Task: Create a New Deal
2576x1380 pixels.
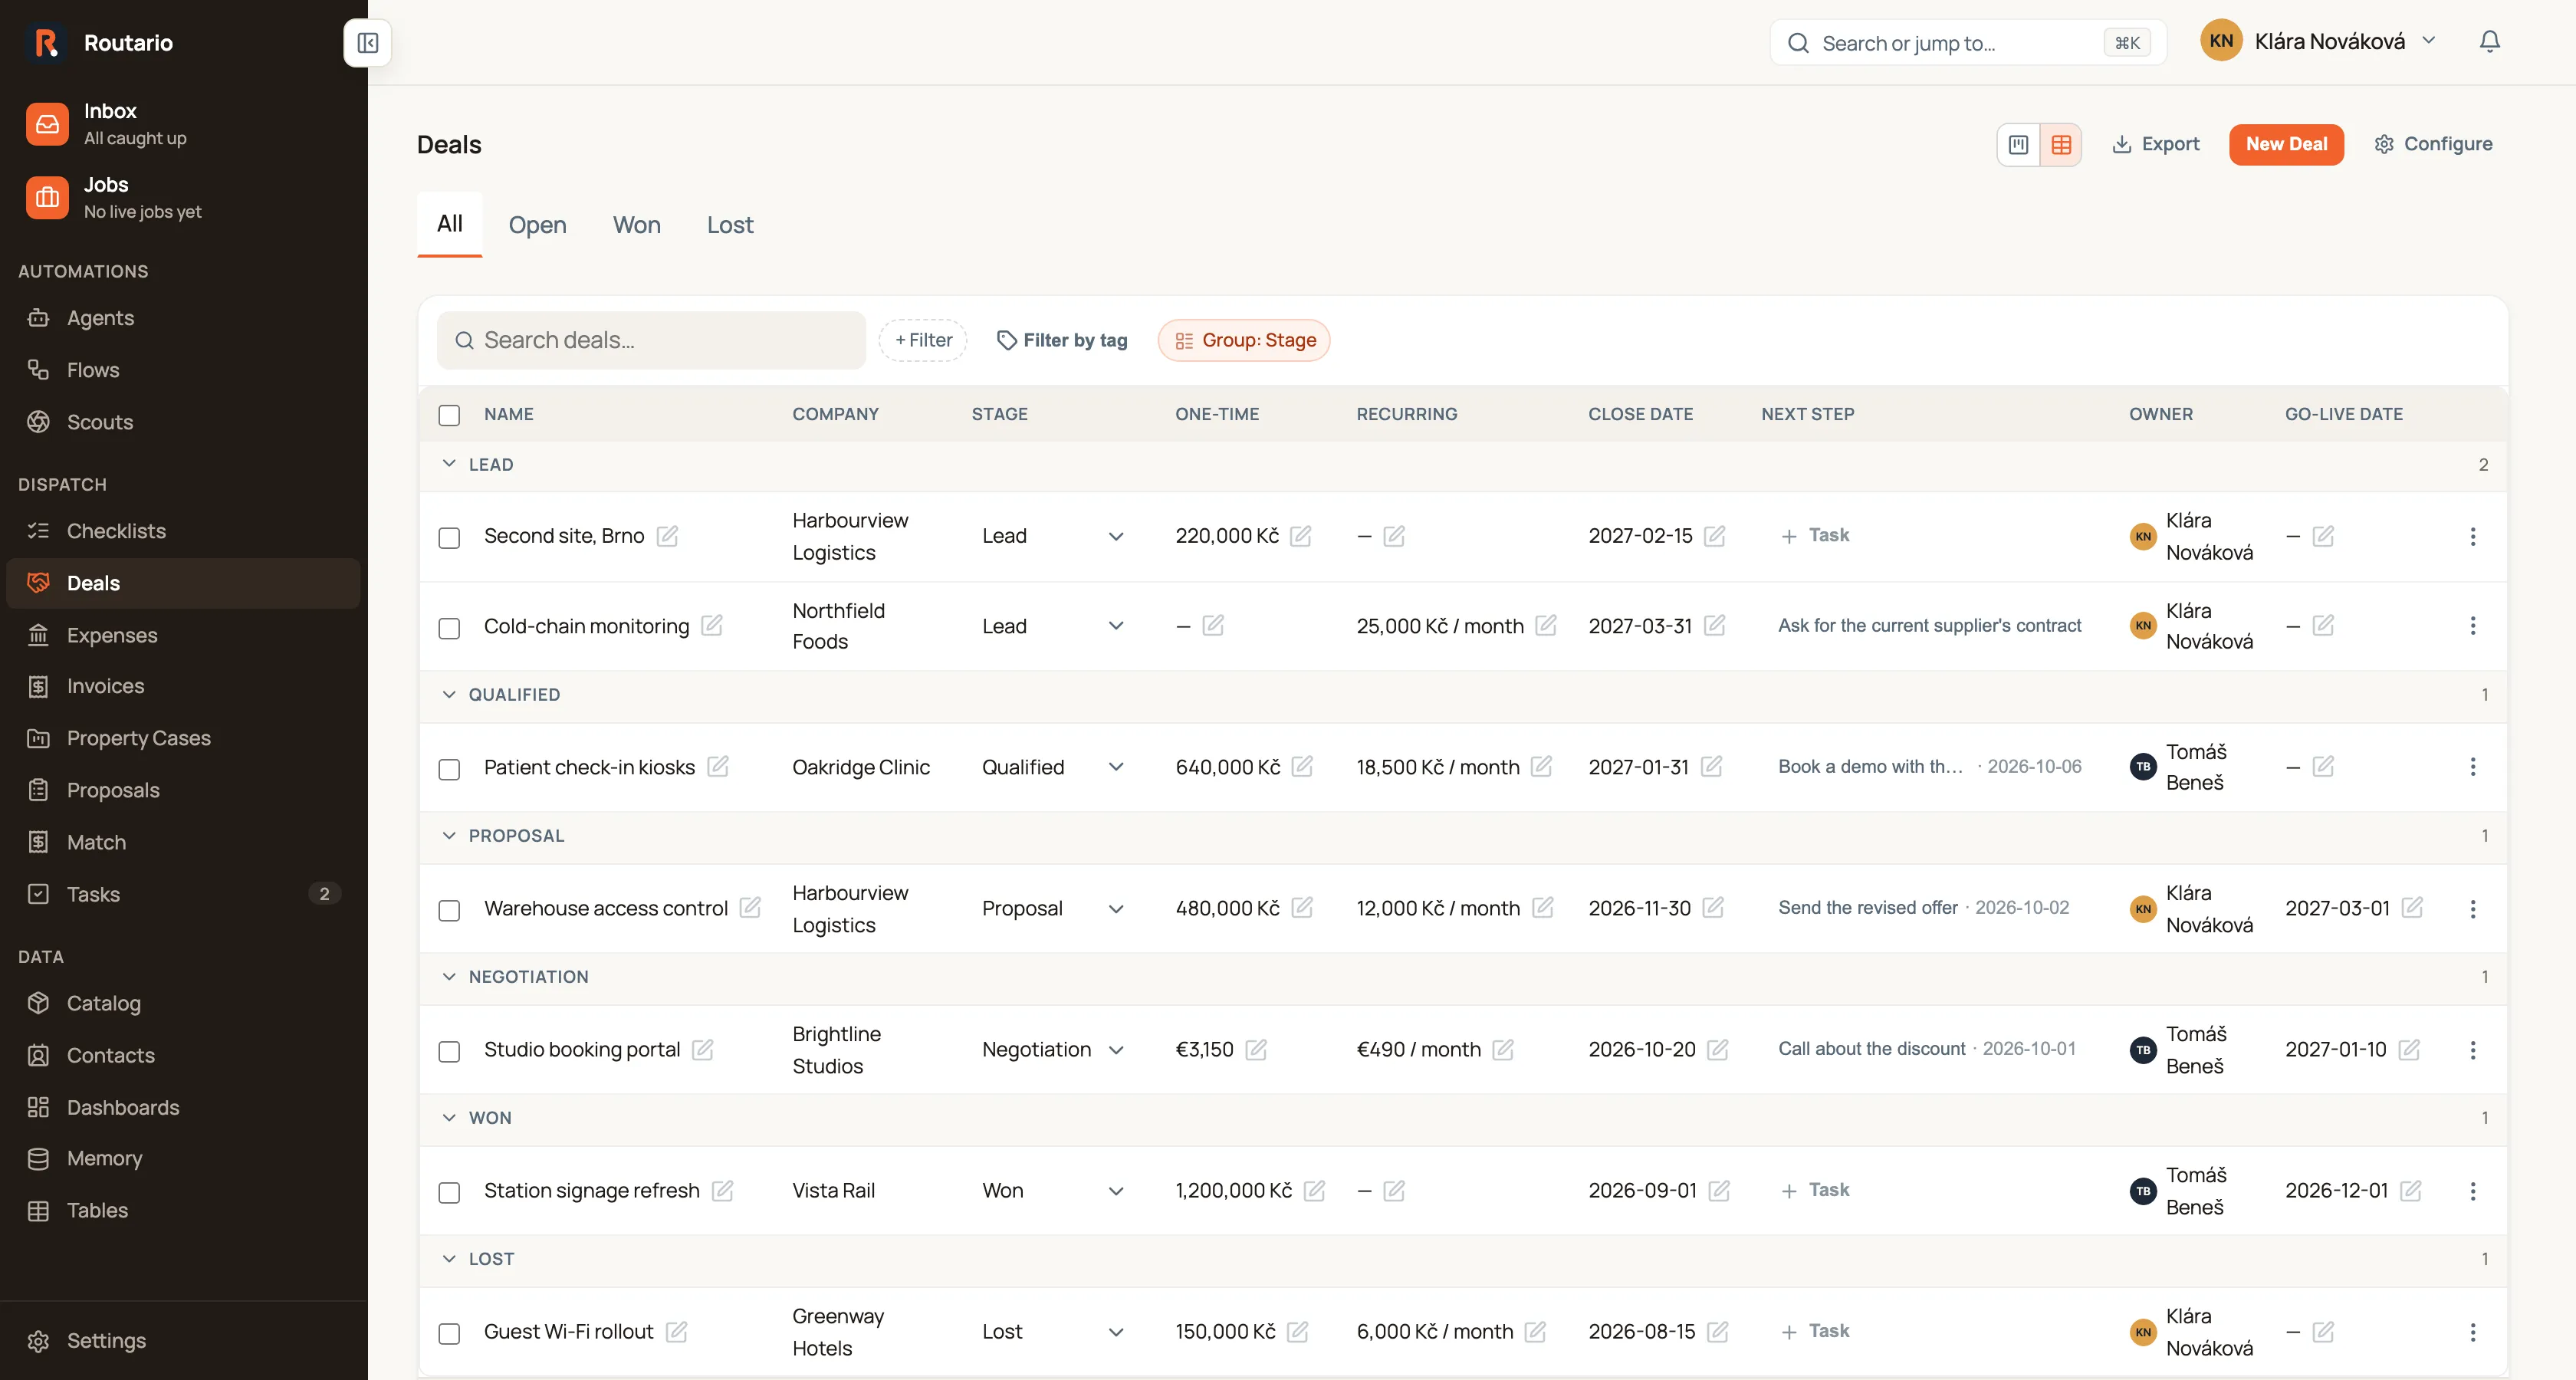Action: (x=2286, y=144)
